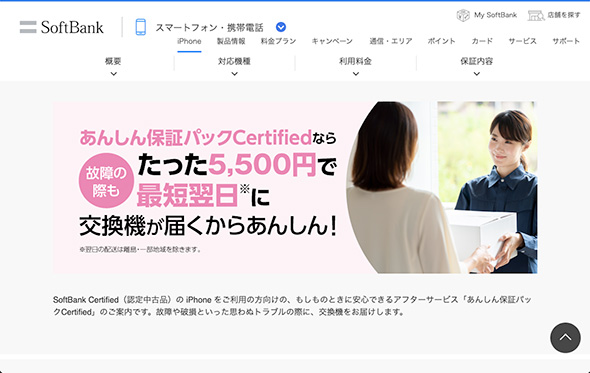
Task: Click the My SoftBank cube icon
Action: 463,15
